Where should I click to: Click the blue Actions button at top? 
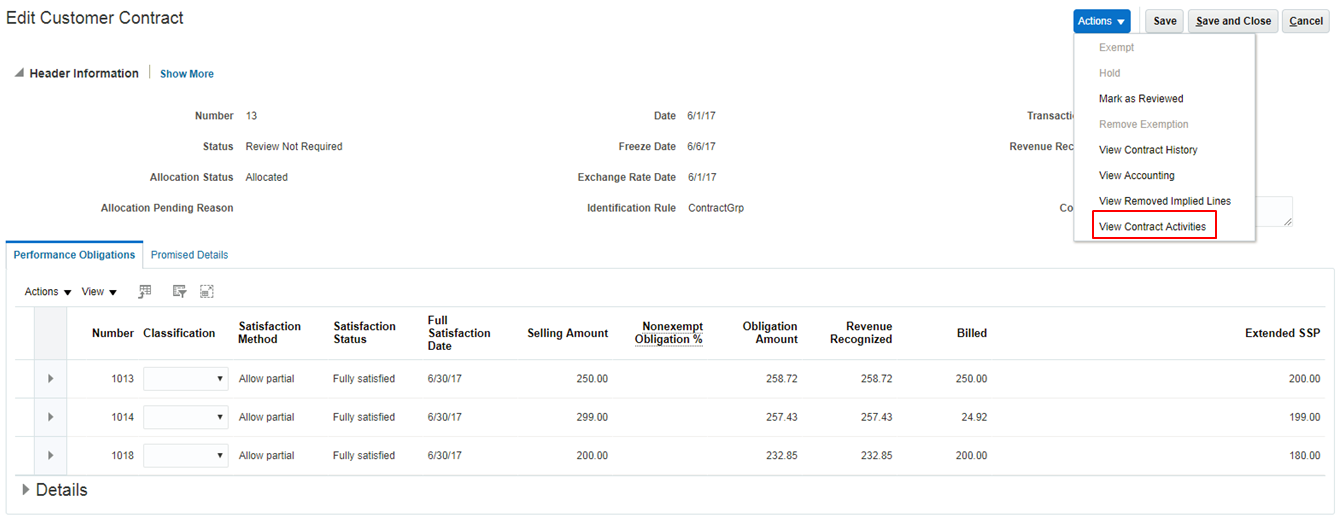click(1102, 21)
